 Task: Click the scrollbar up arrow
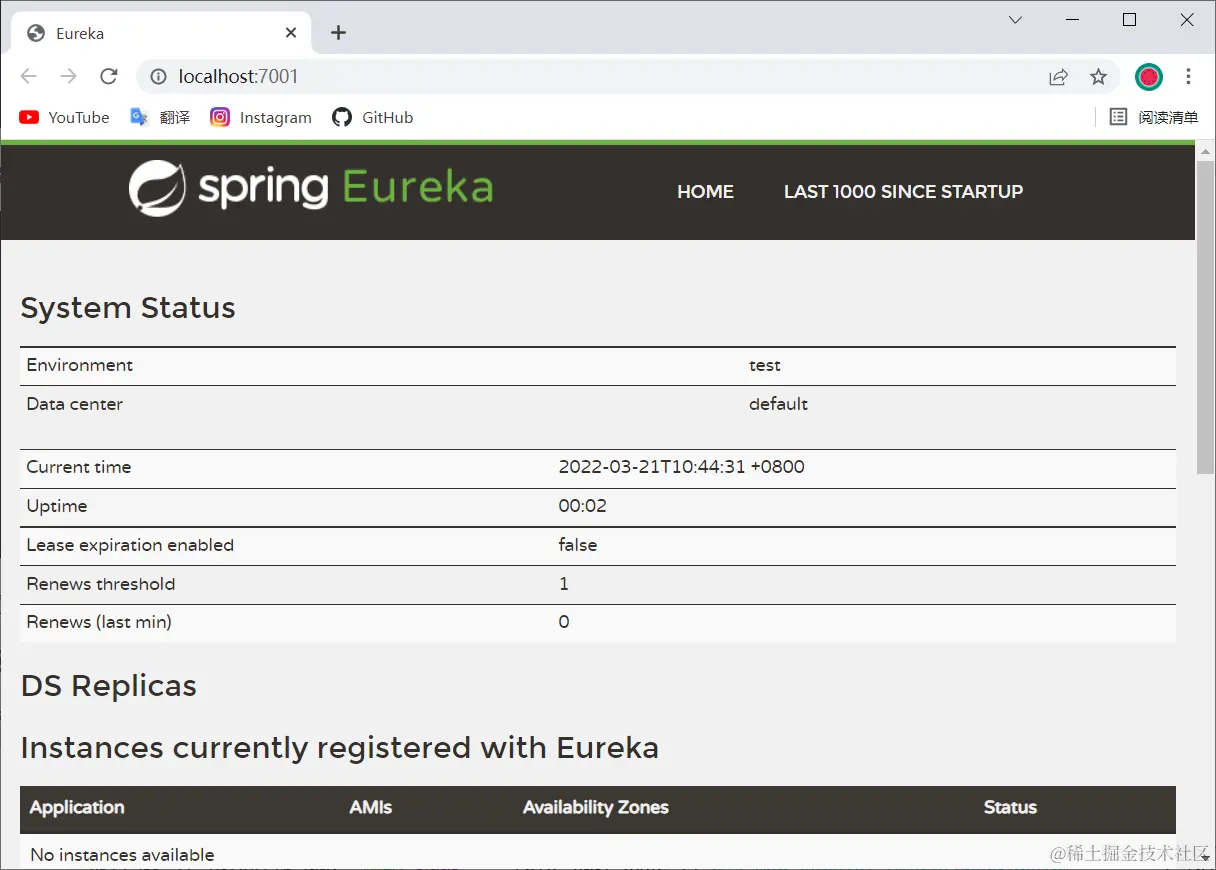pos(1205,152)
